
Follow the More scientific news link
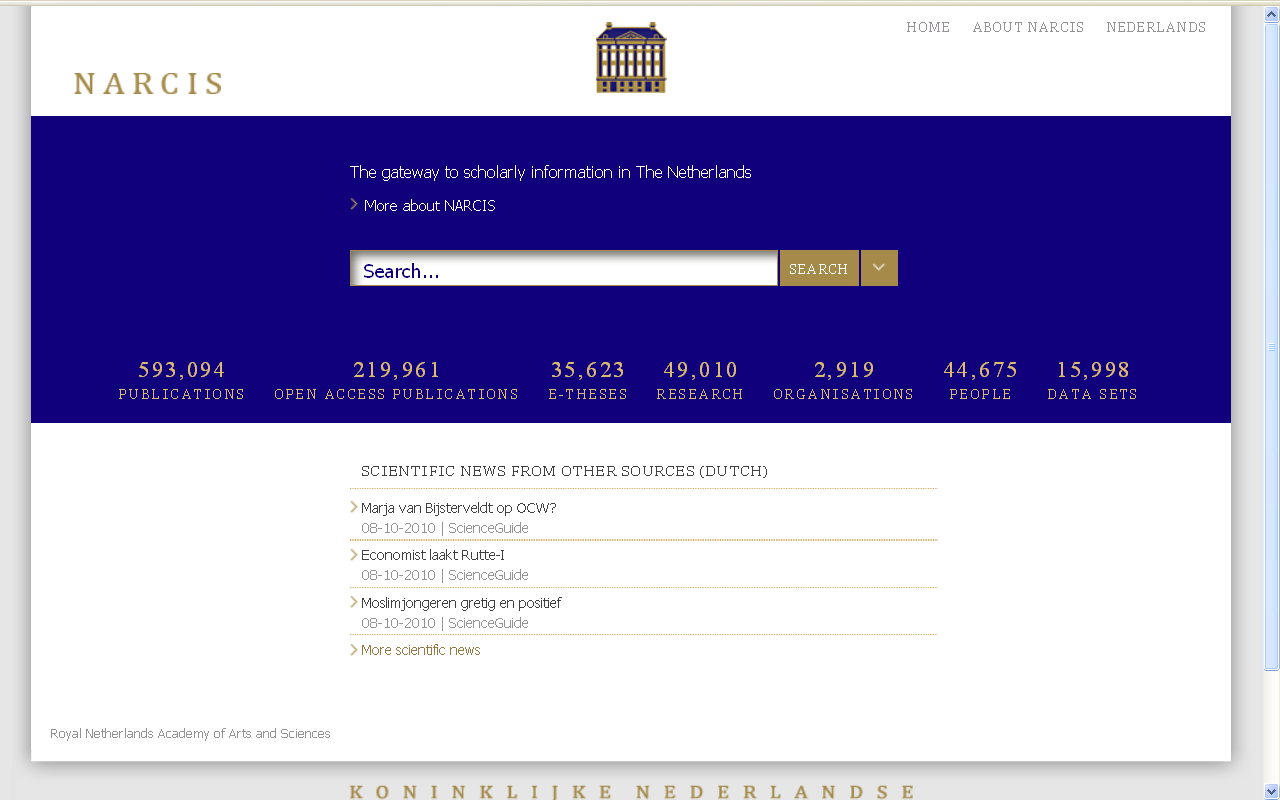pos(420,650)
